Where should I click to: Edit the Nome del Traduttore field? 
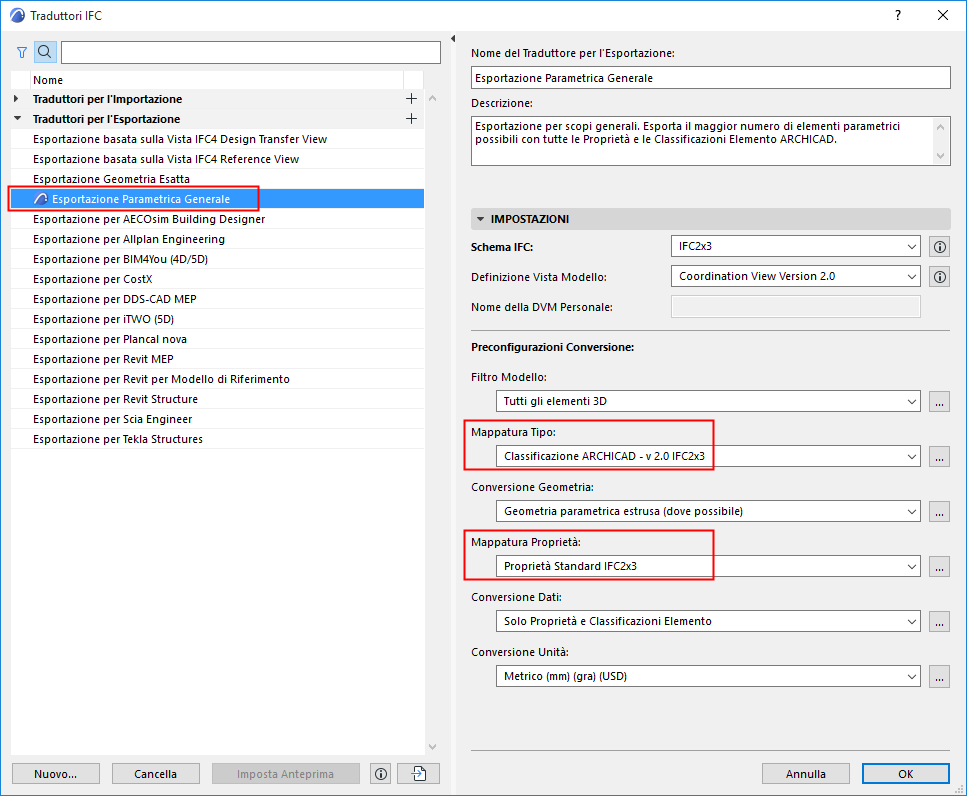(x=710, y=78)
